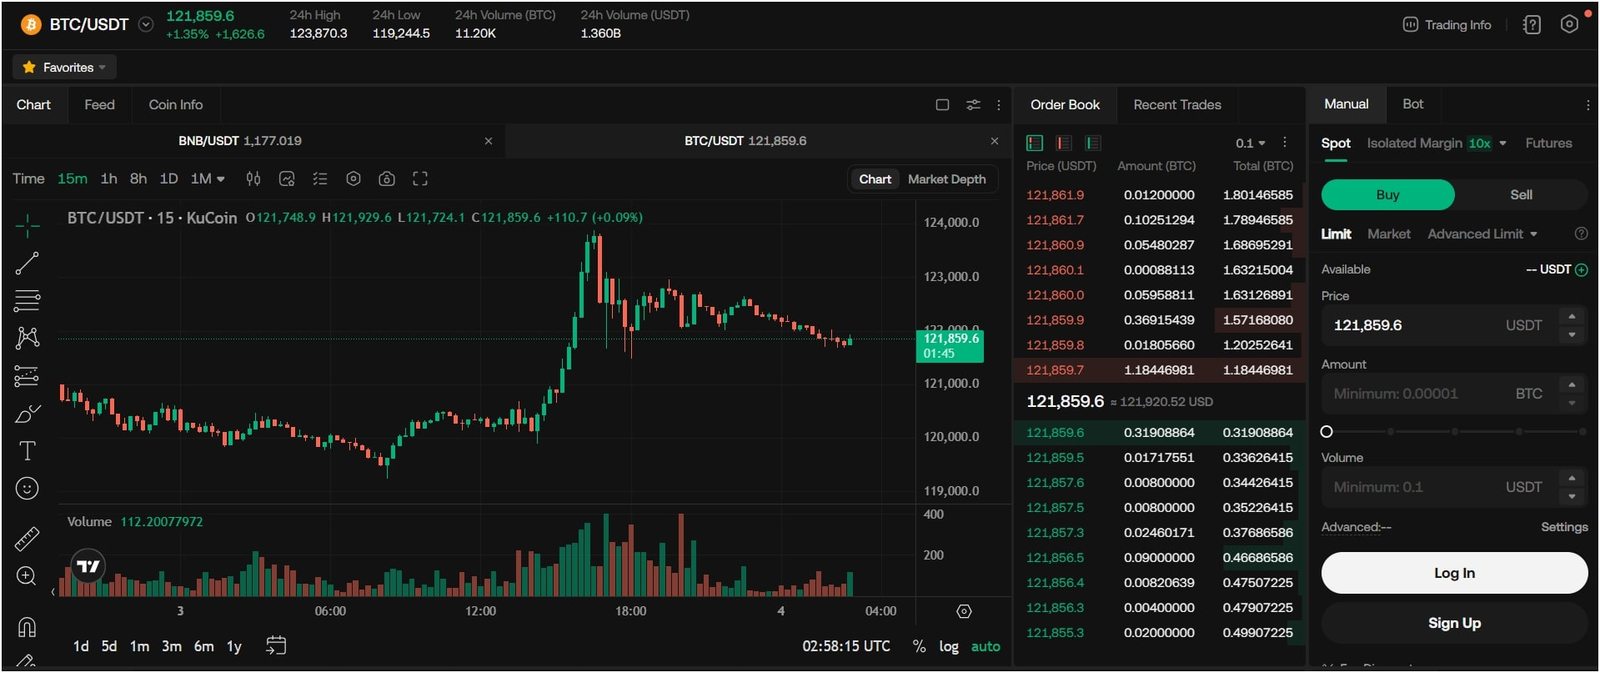Switch to the Recent Trades tab
This screenshot has width=1600, height=673.
point(1177,105)
